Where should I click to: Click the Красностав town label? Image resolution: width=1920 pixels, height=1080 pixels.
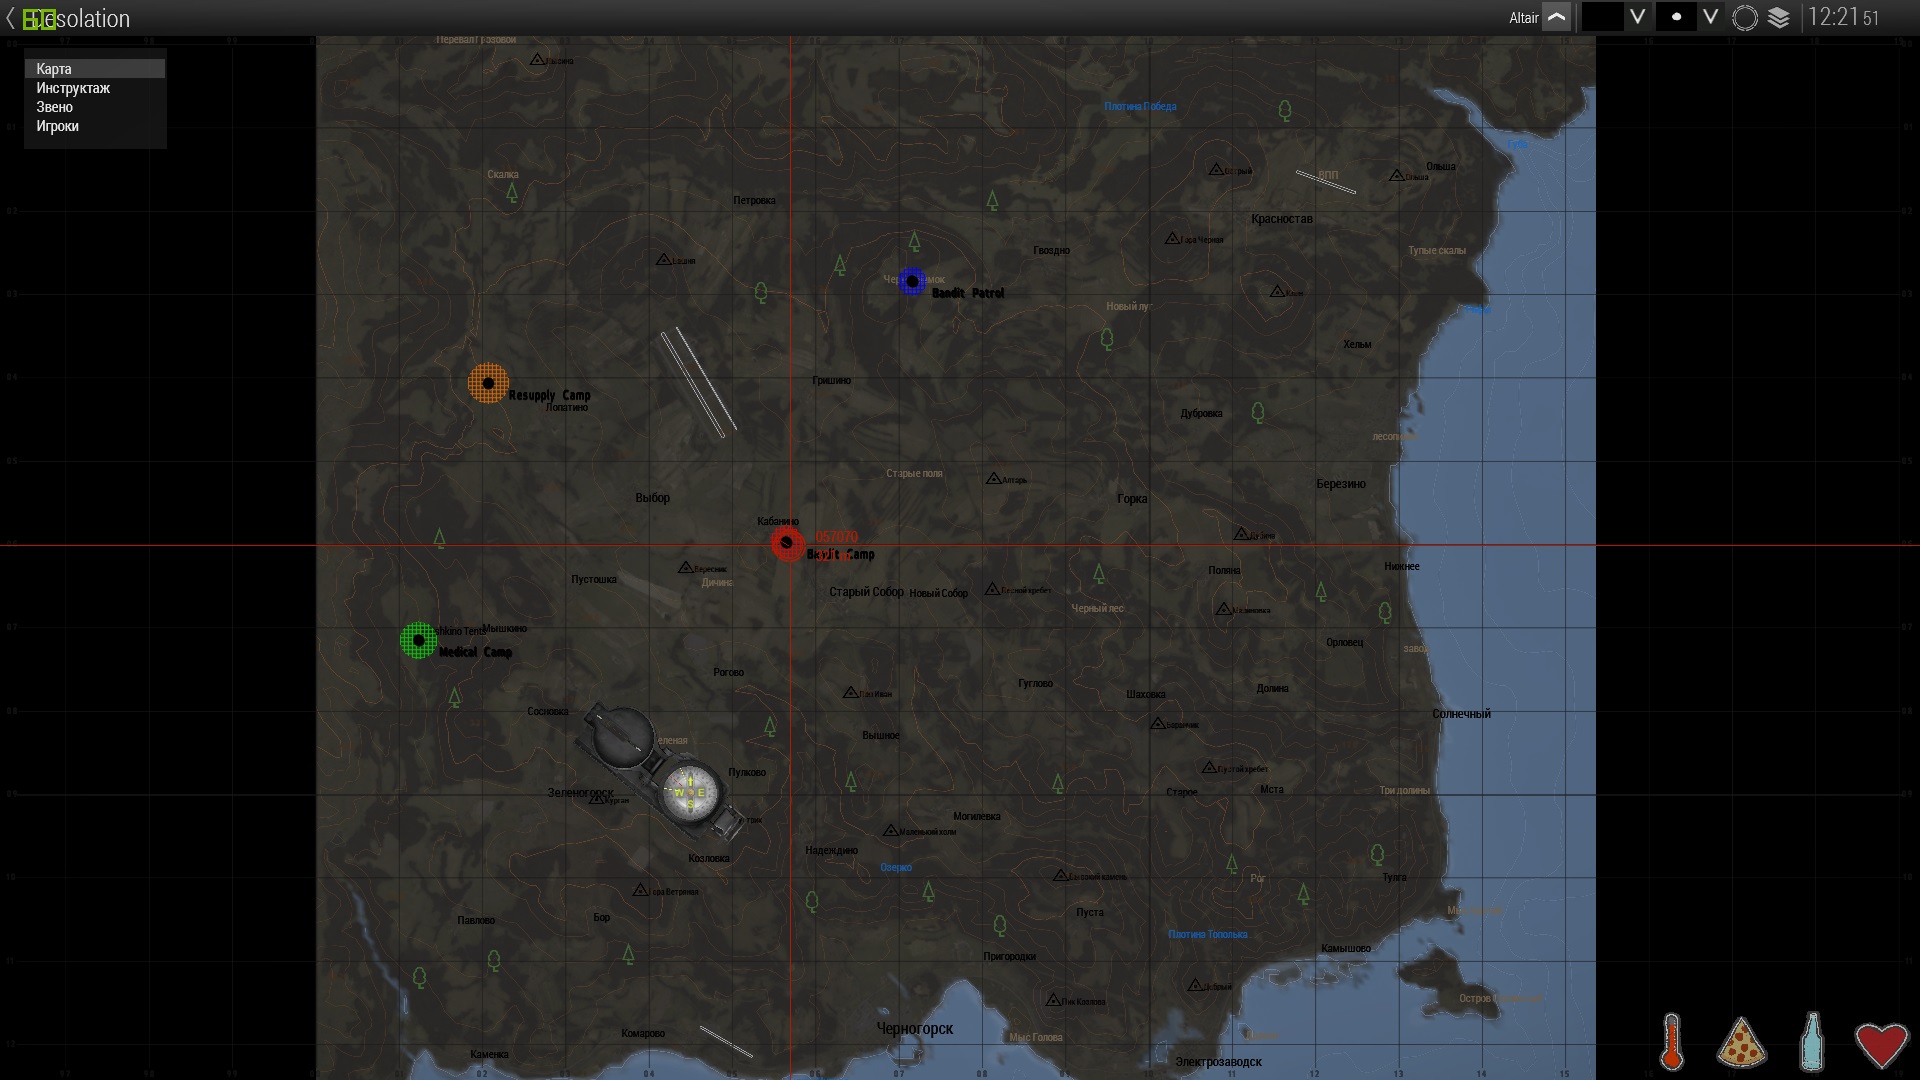pyautogui.click(x=1281, y=219)
